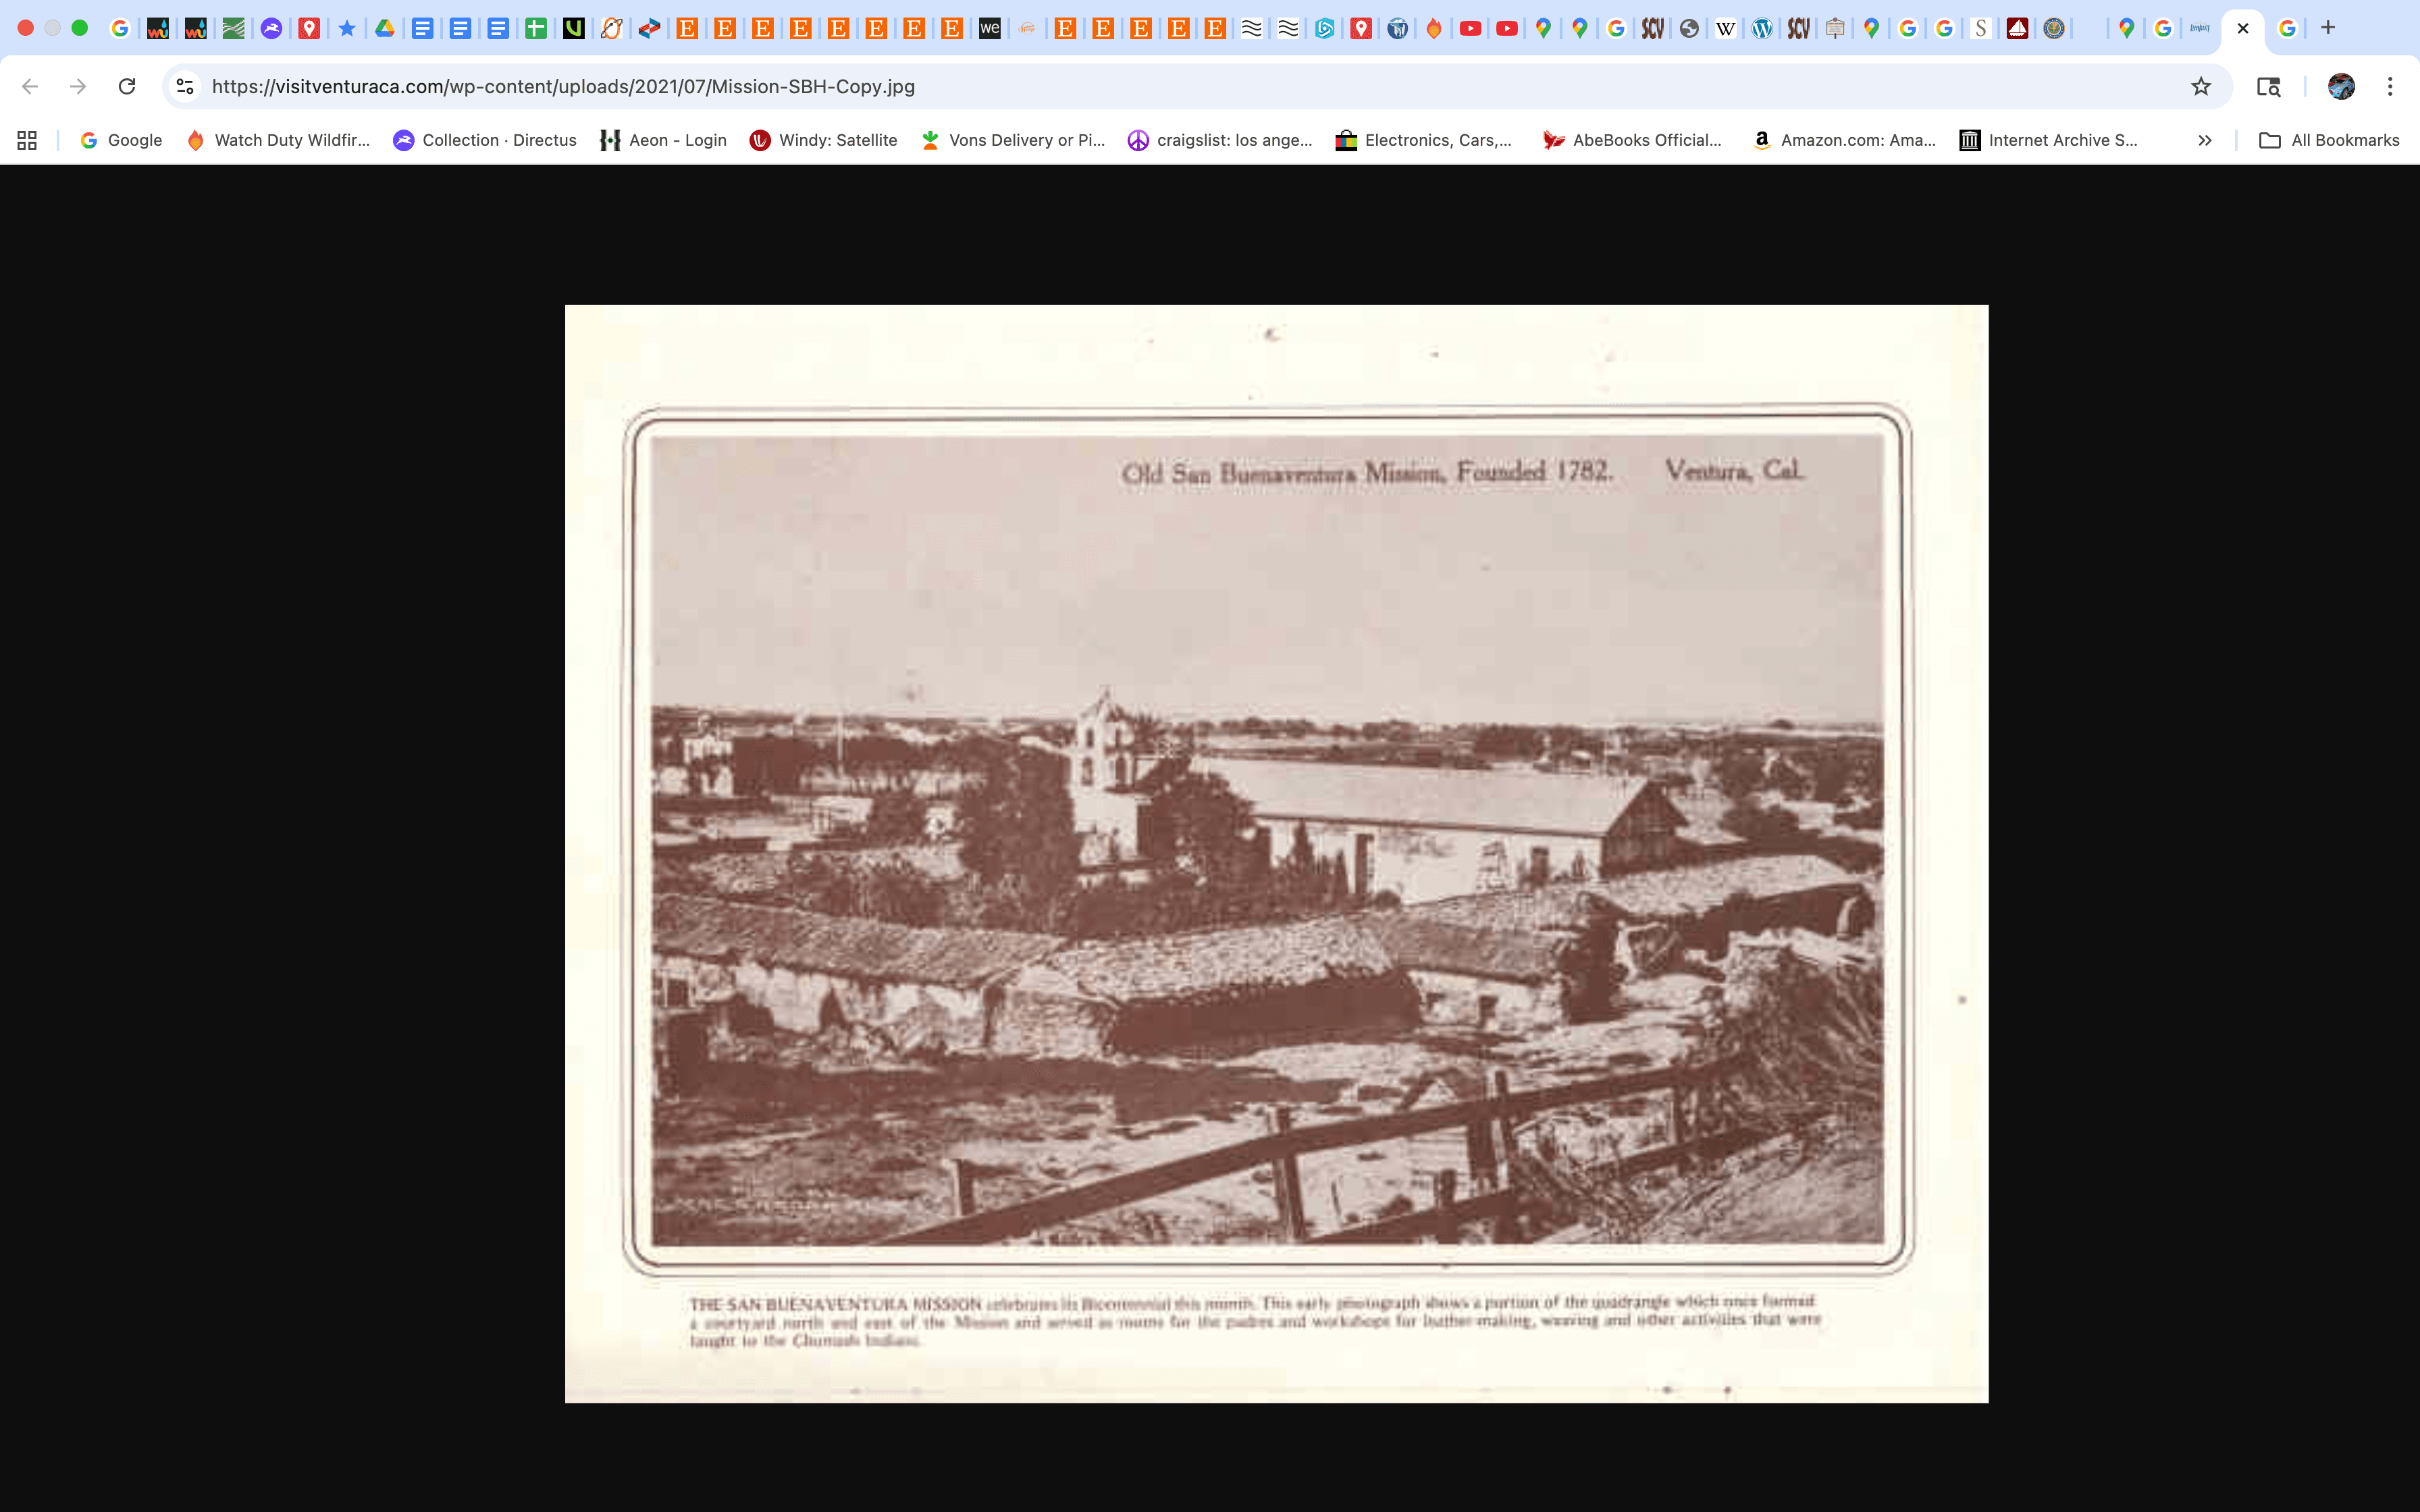Open the apps grid shortcut
Image resolution: width=2420 pixels, height=1512 pixels.
click(27, 140)
